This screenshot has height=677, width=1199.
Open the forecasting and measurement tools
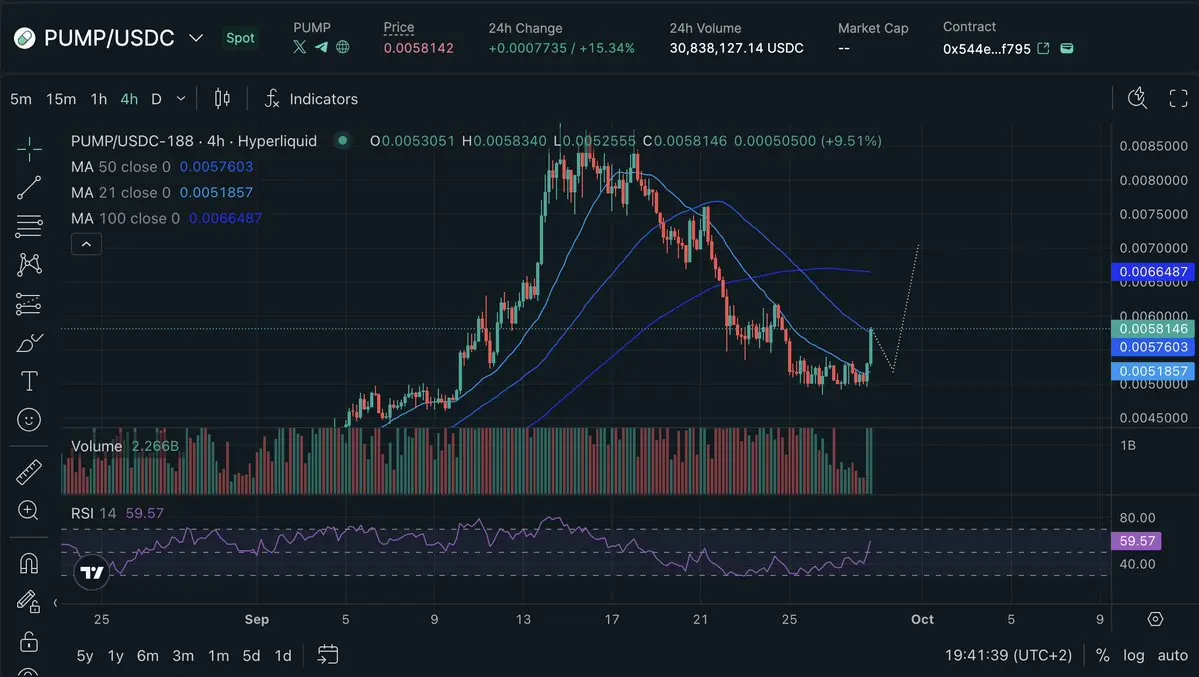coord(29,304)
